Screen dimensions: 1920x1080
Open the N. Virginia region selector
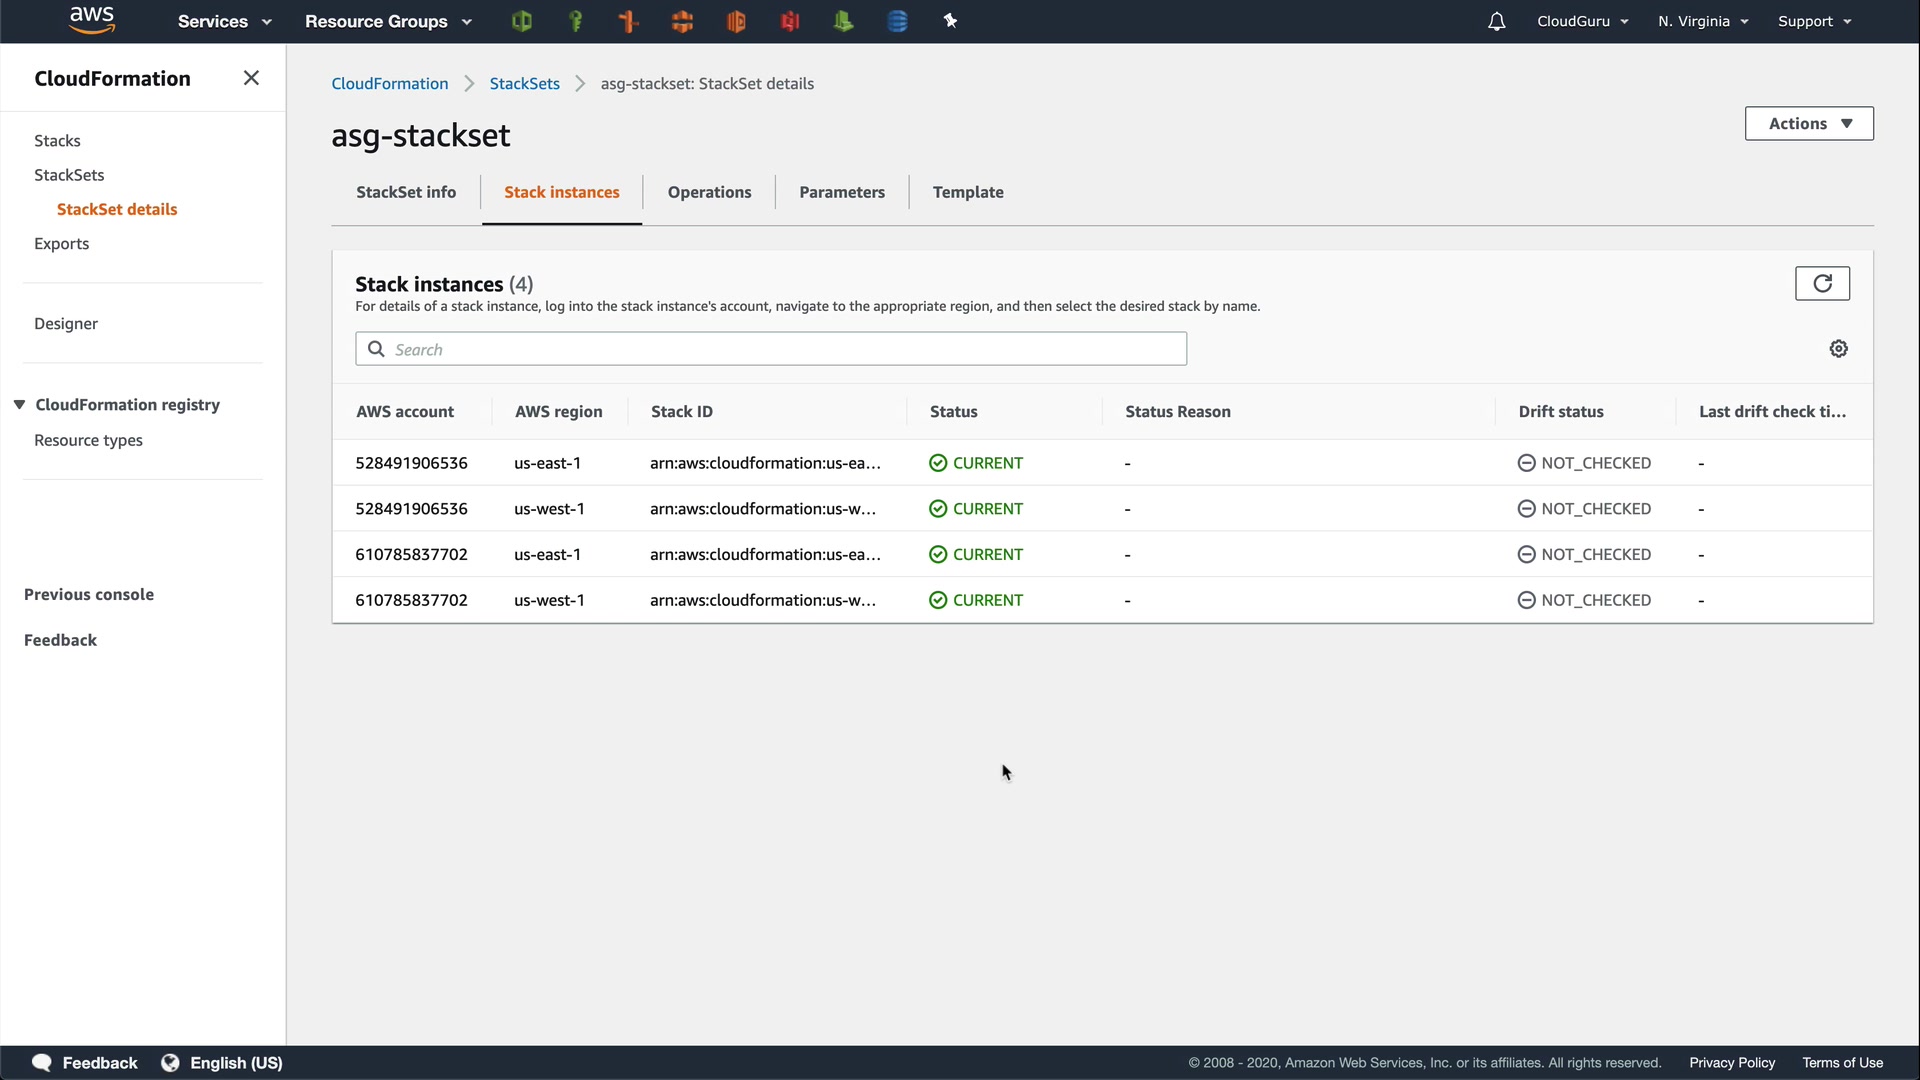coord(1702,21)
